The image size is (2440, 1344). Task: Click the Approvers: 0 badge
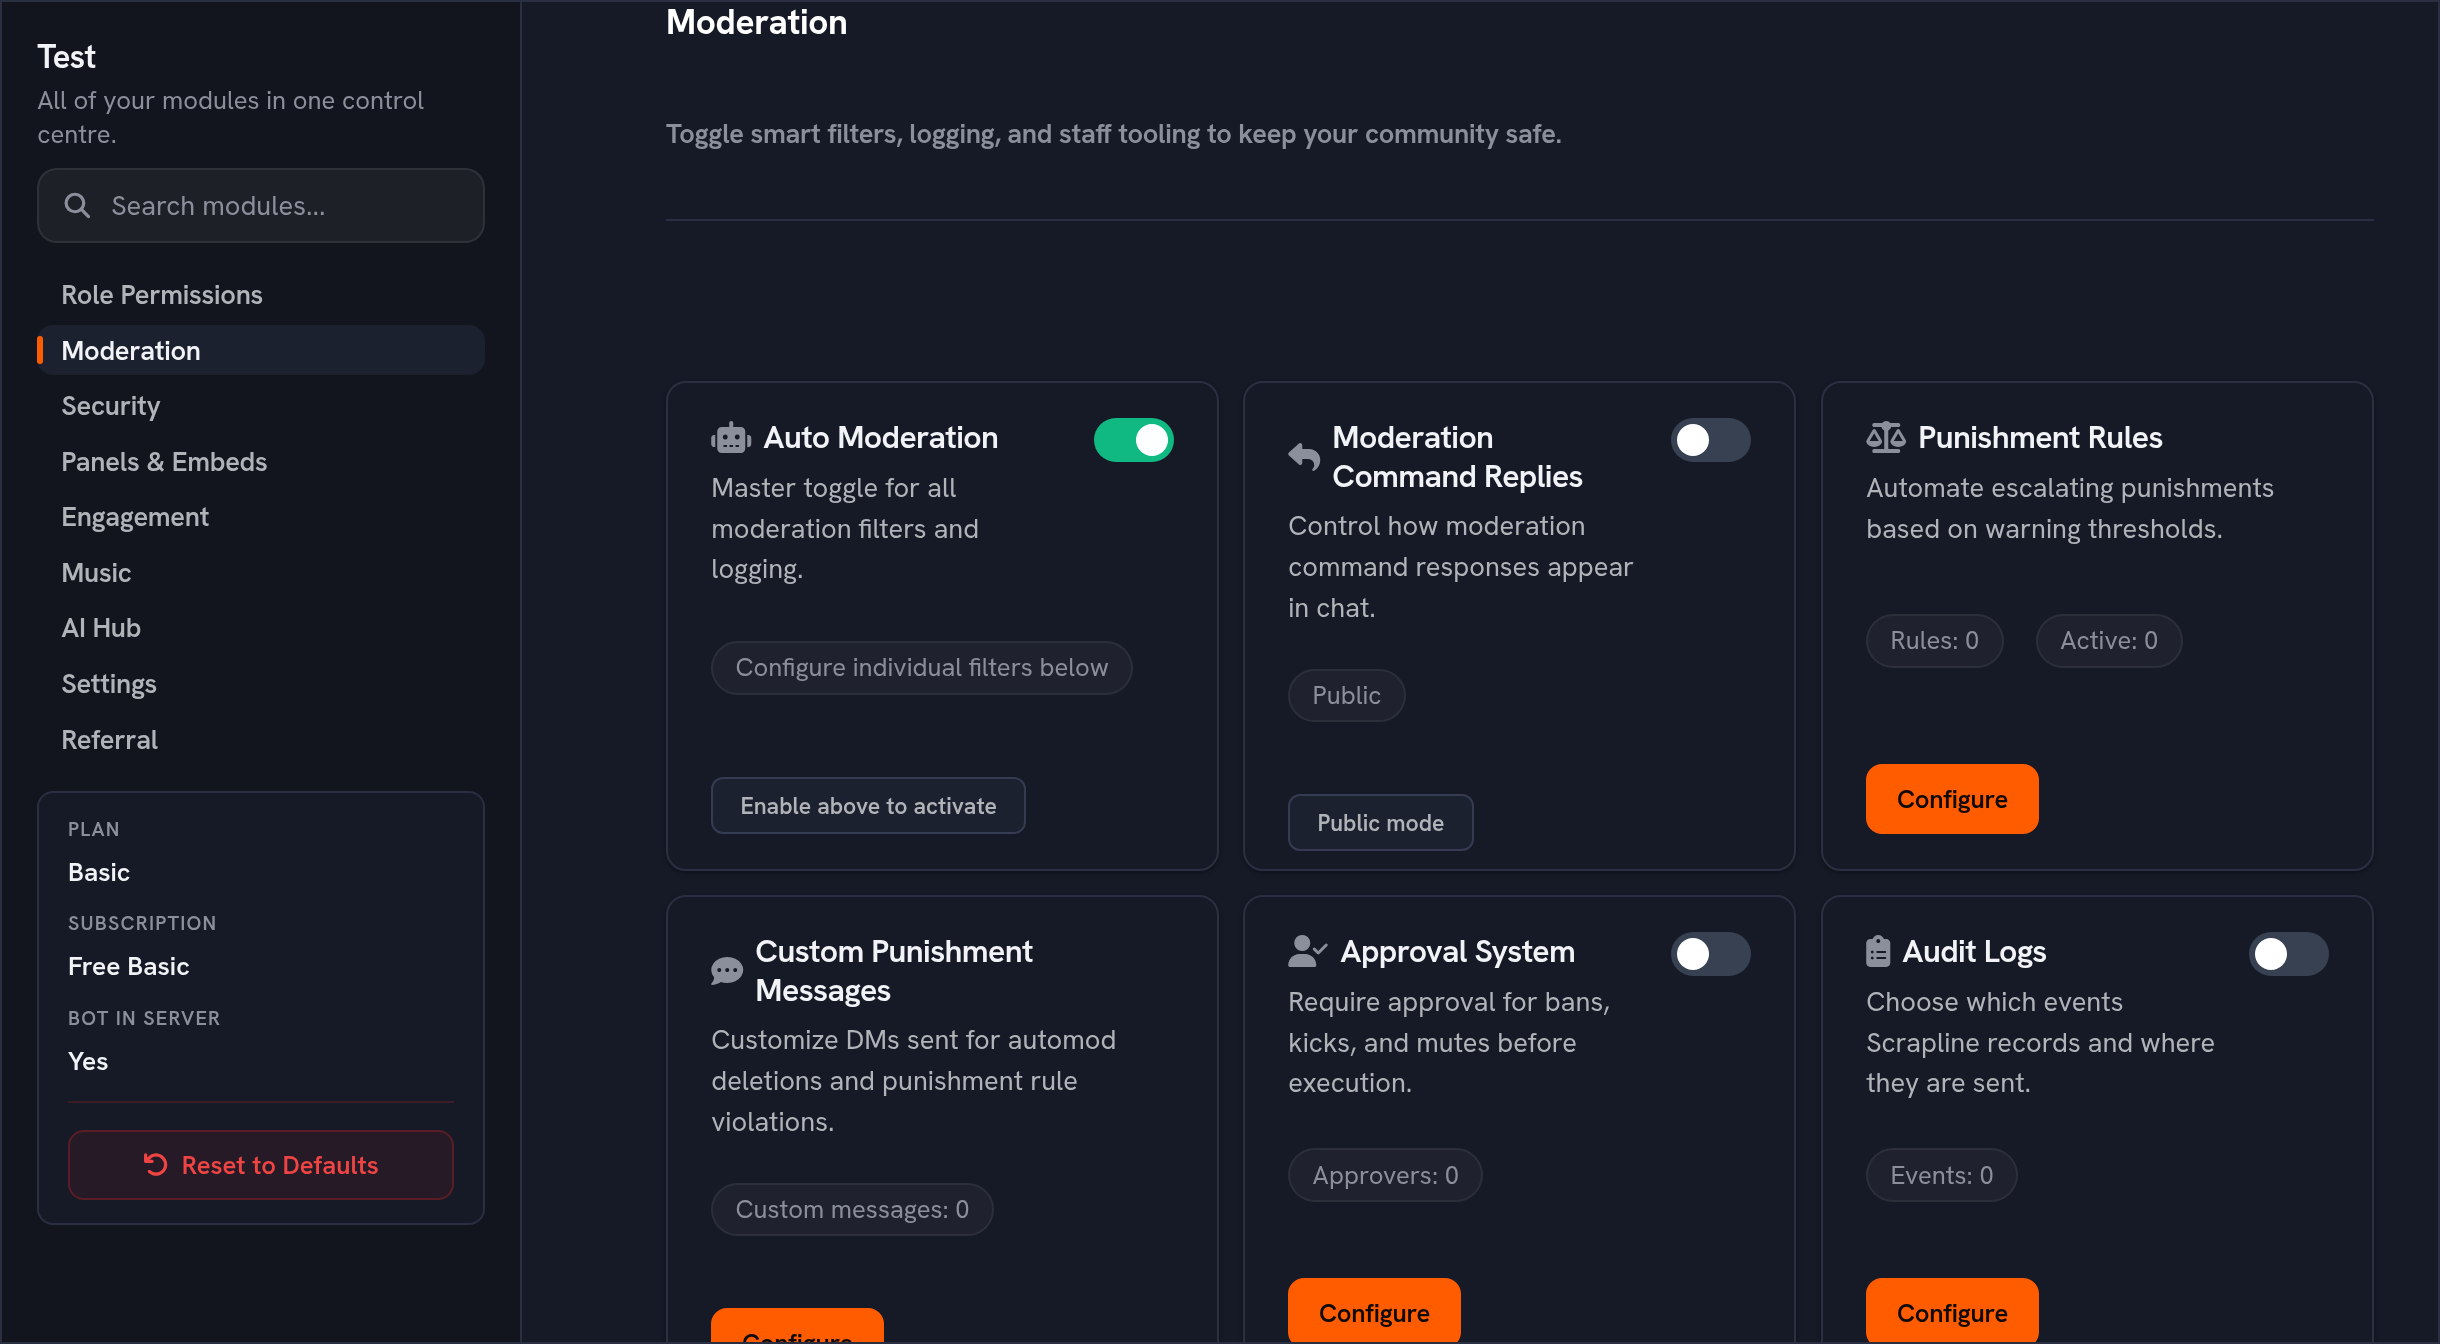tap(1385, 1176)
